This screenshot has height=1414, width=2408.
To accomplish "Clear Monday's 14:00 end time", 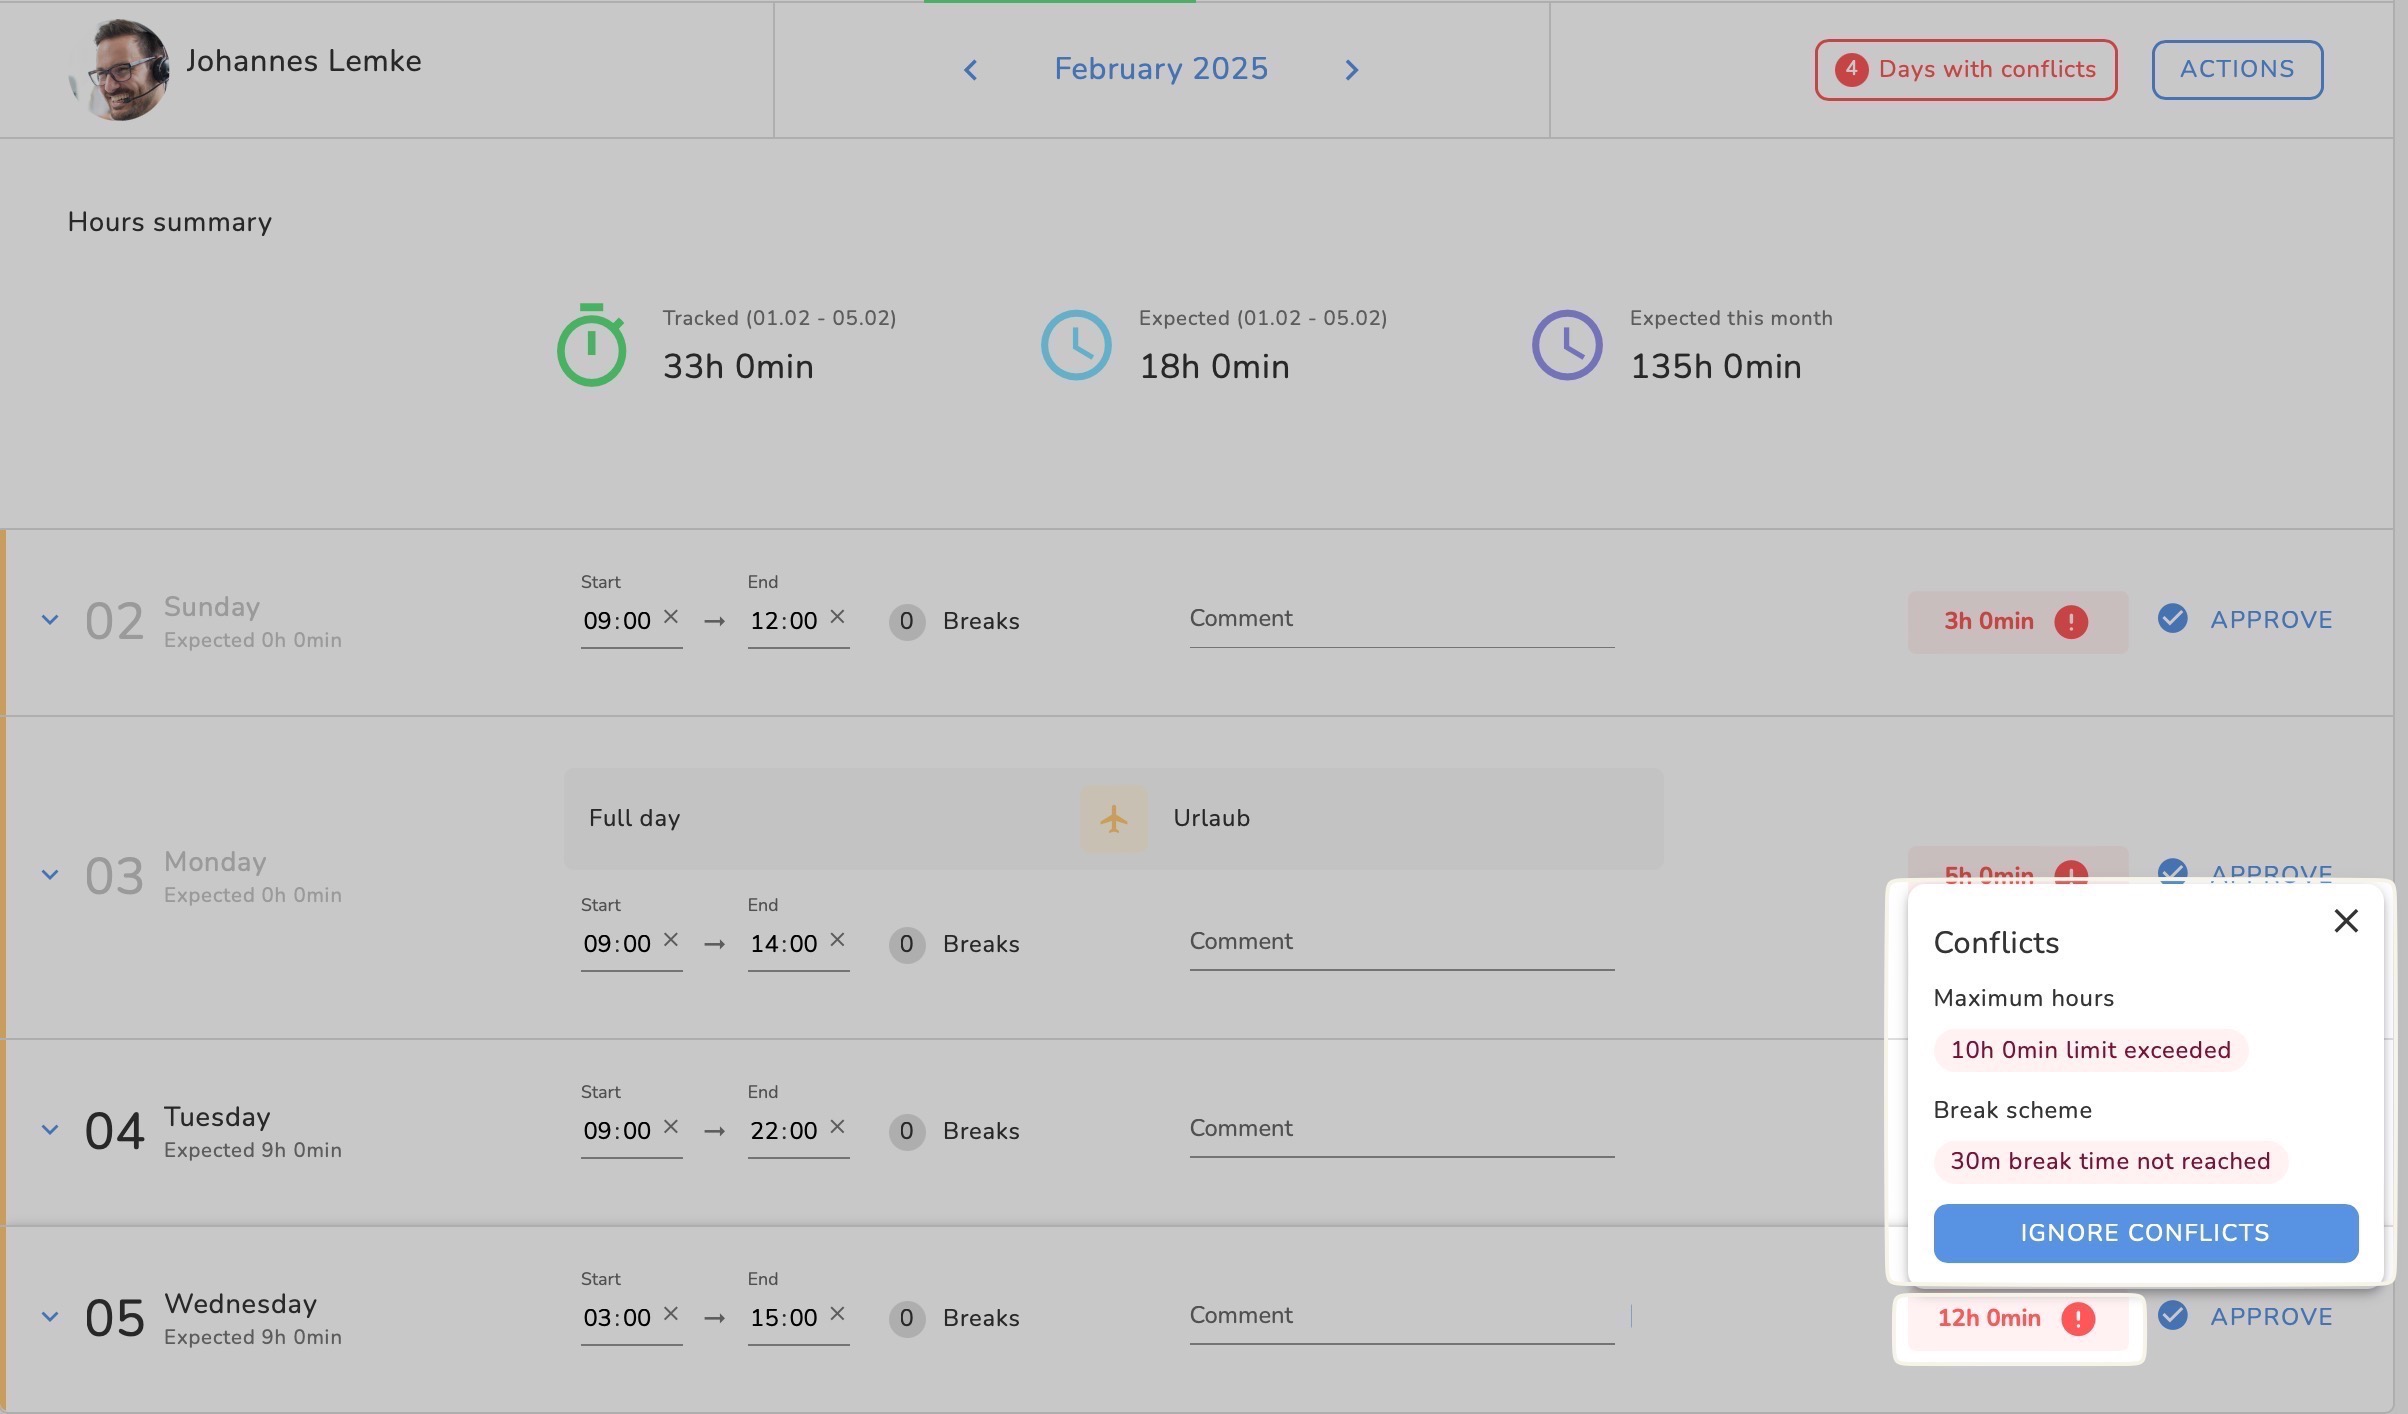I will pyautogui.click(x=838, y=940).
